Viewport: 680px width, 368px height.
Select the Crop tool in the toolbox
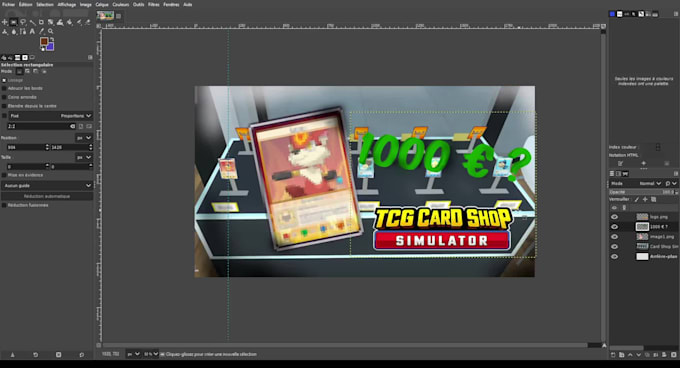click(41, 22)
